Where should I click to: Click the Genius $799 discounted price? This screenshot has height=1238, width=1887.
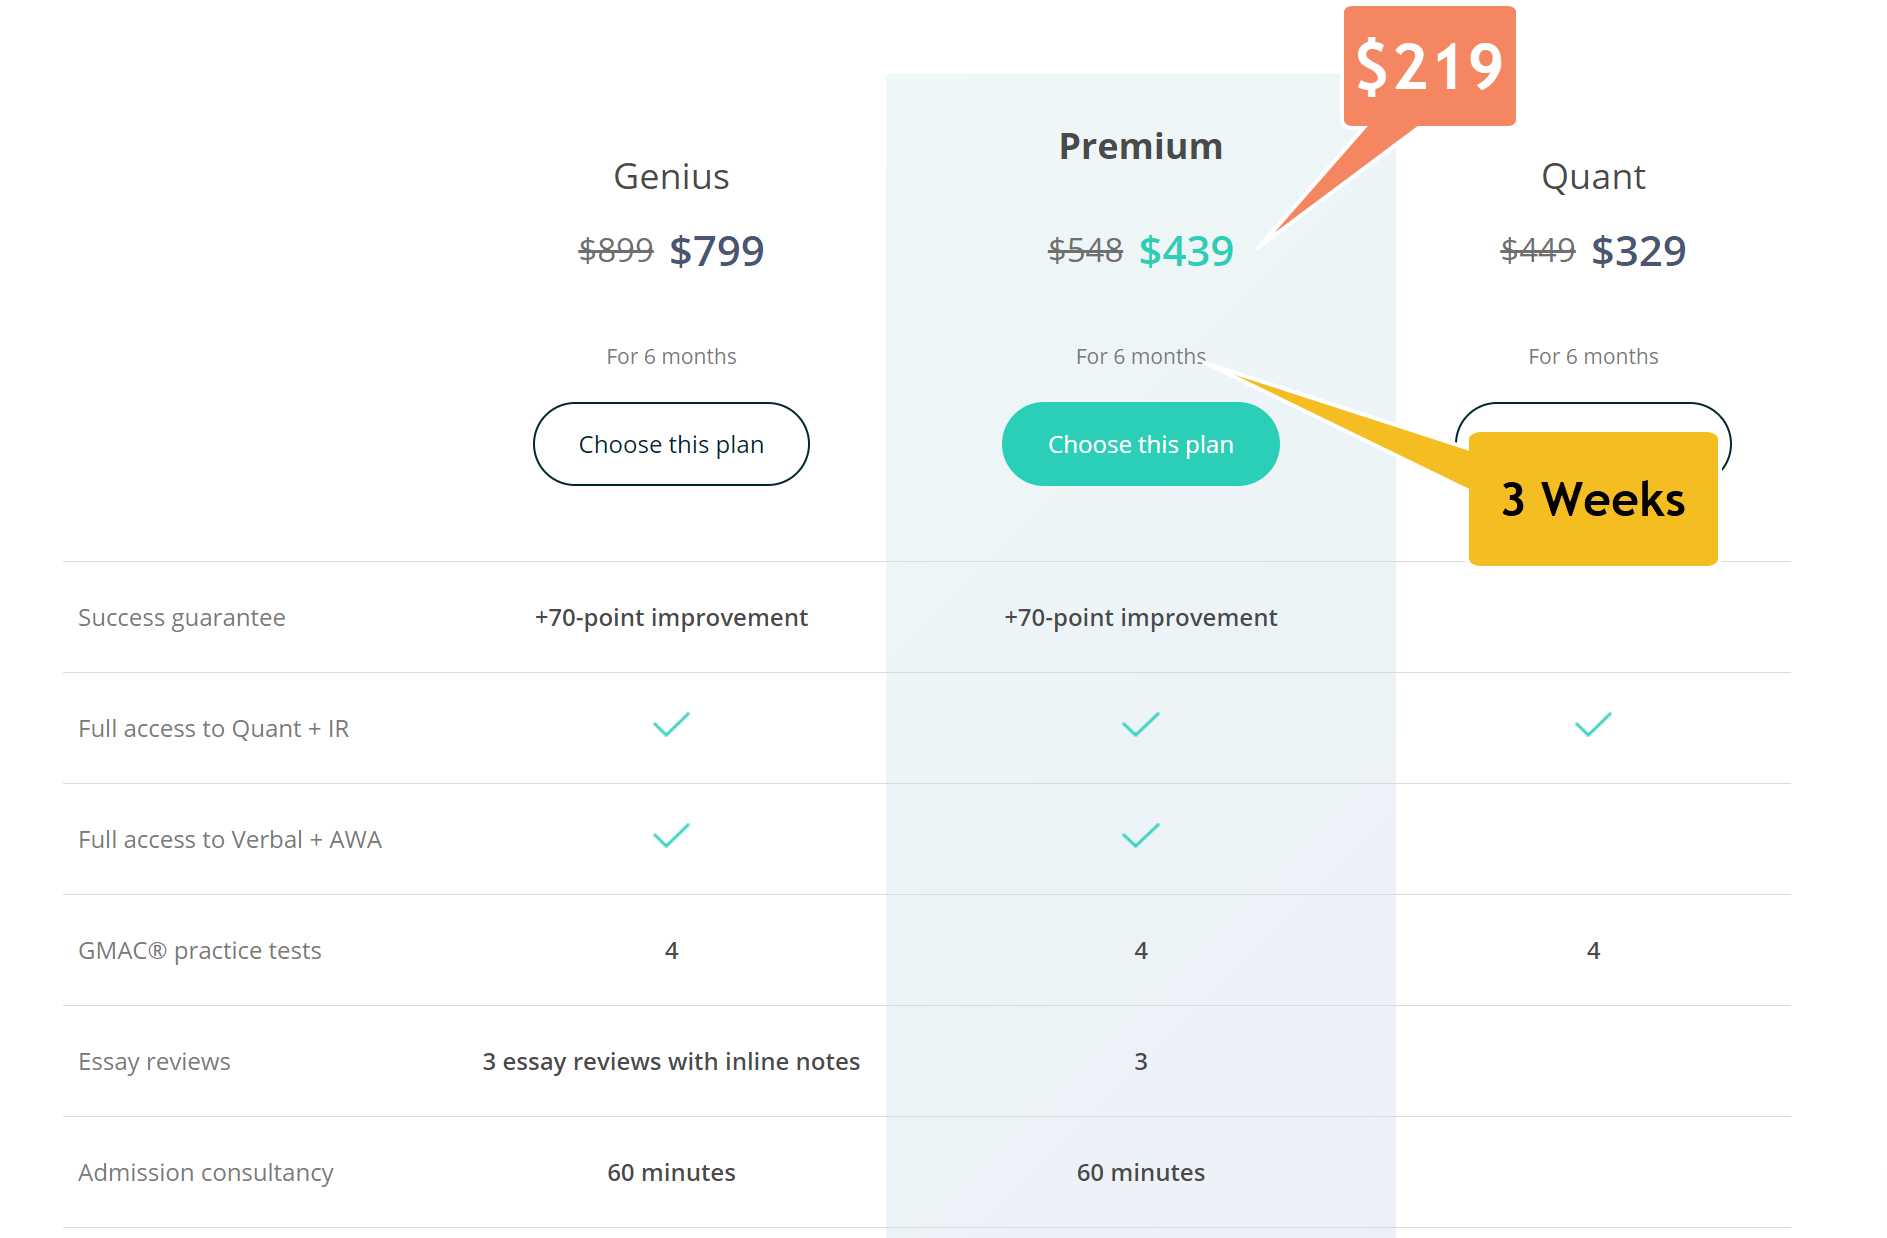coord(716,251)
